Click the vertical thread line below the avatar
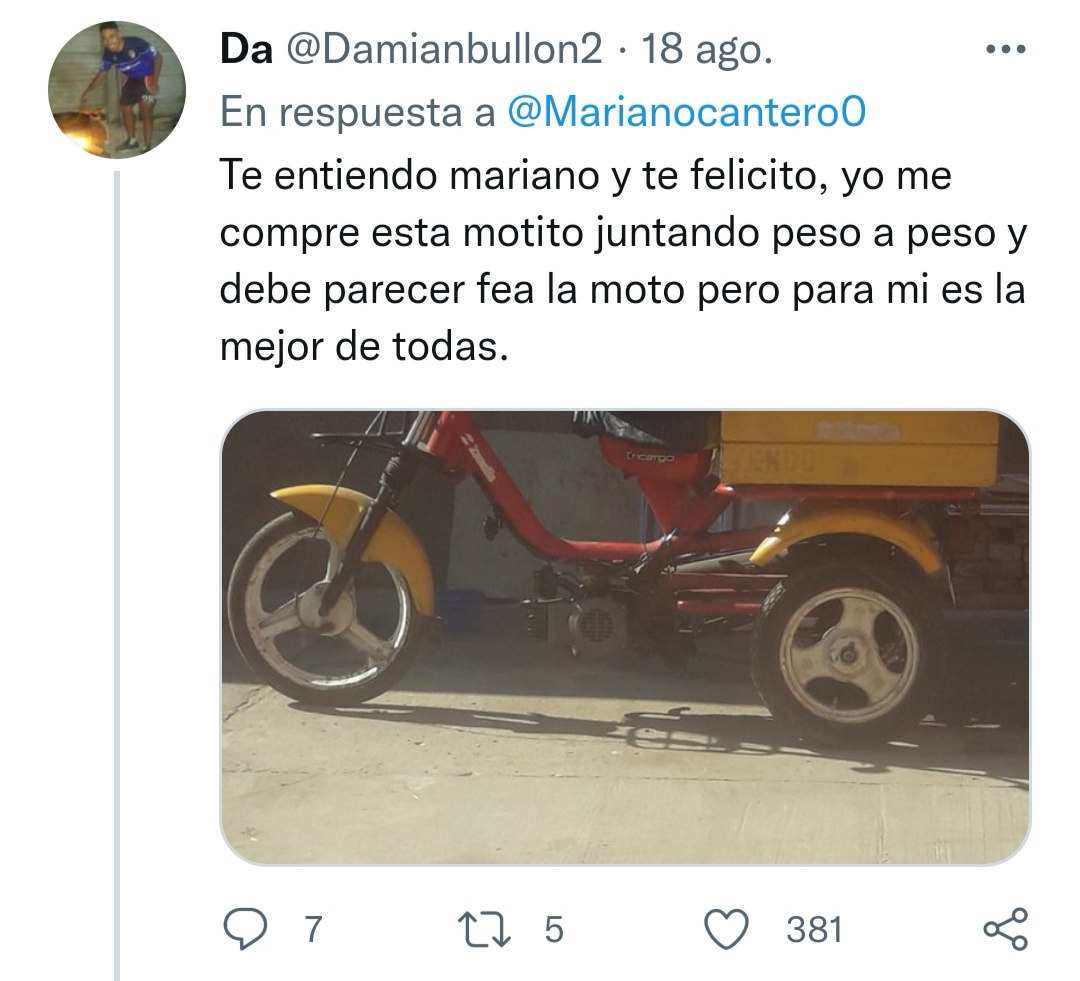This screenshot has height=981, width=1080. point(117,576)
